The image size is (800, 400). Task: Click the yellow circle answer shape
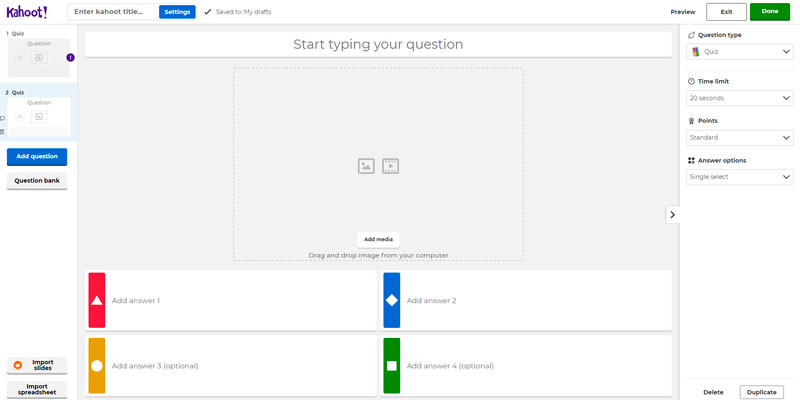(97, 366)
